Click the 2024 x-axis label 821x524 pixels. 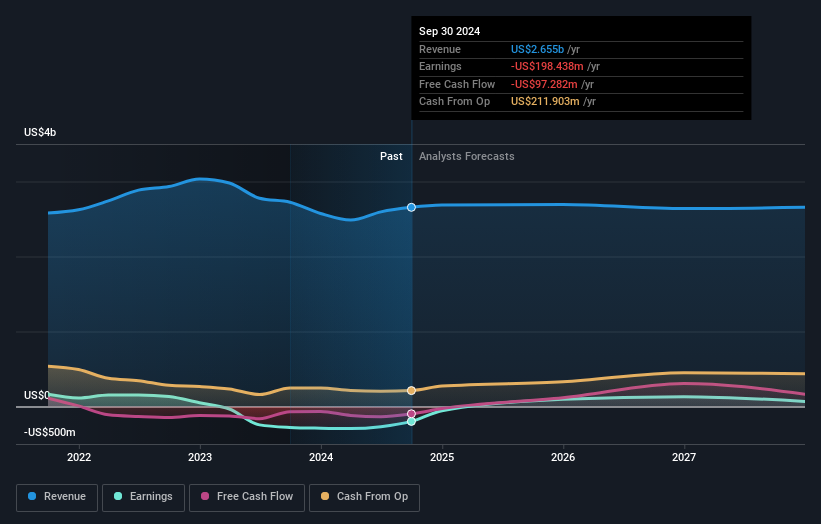click(x=321, y=458)
